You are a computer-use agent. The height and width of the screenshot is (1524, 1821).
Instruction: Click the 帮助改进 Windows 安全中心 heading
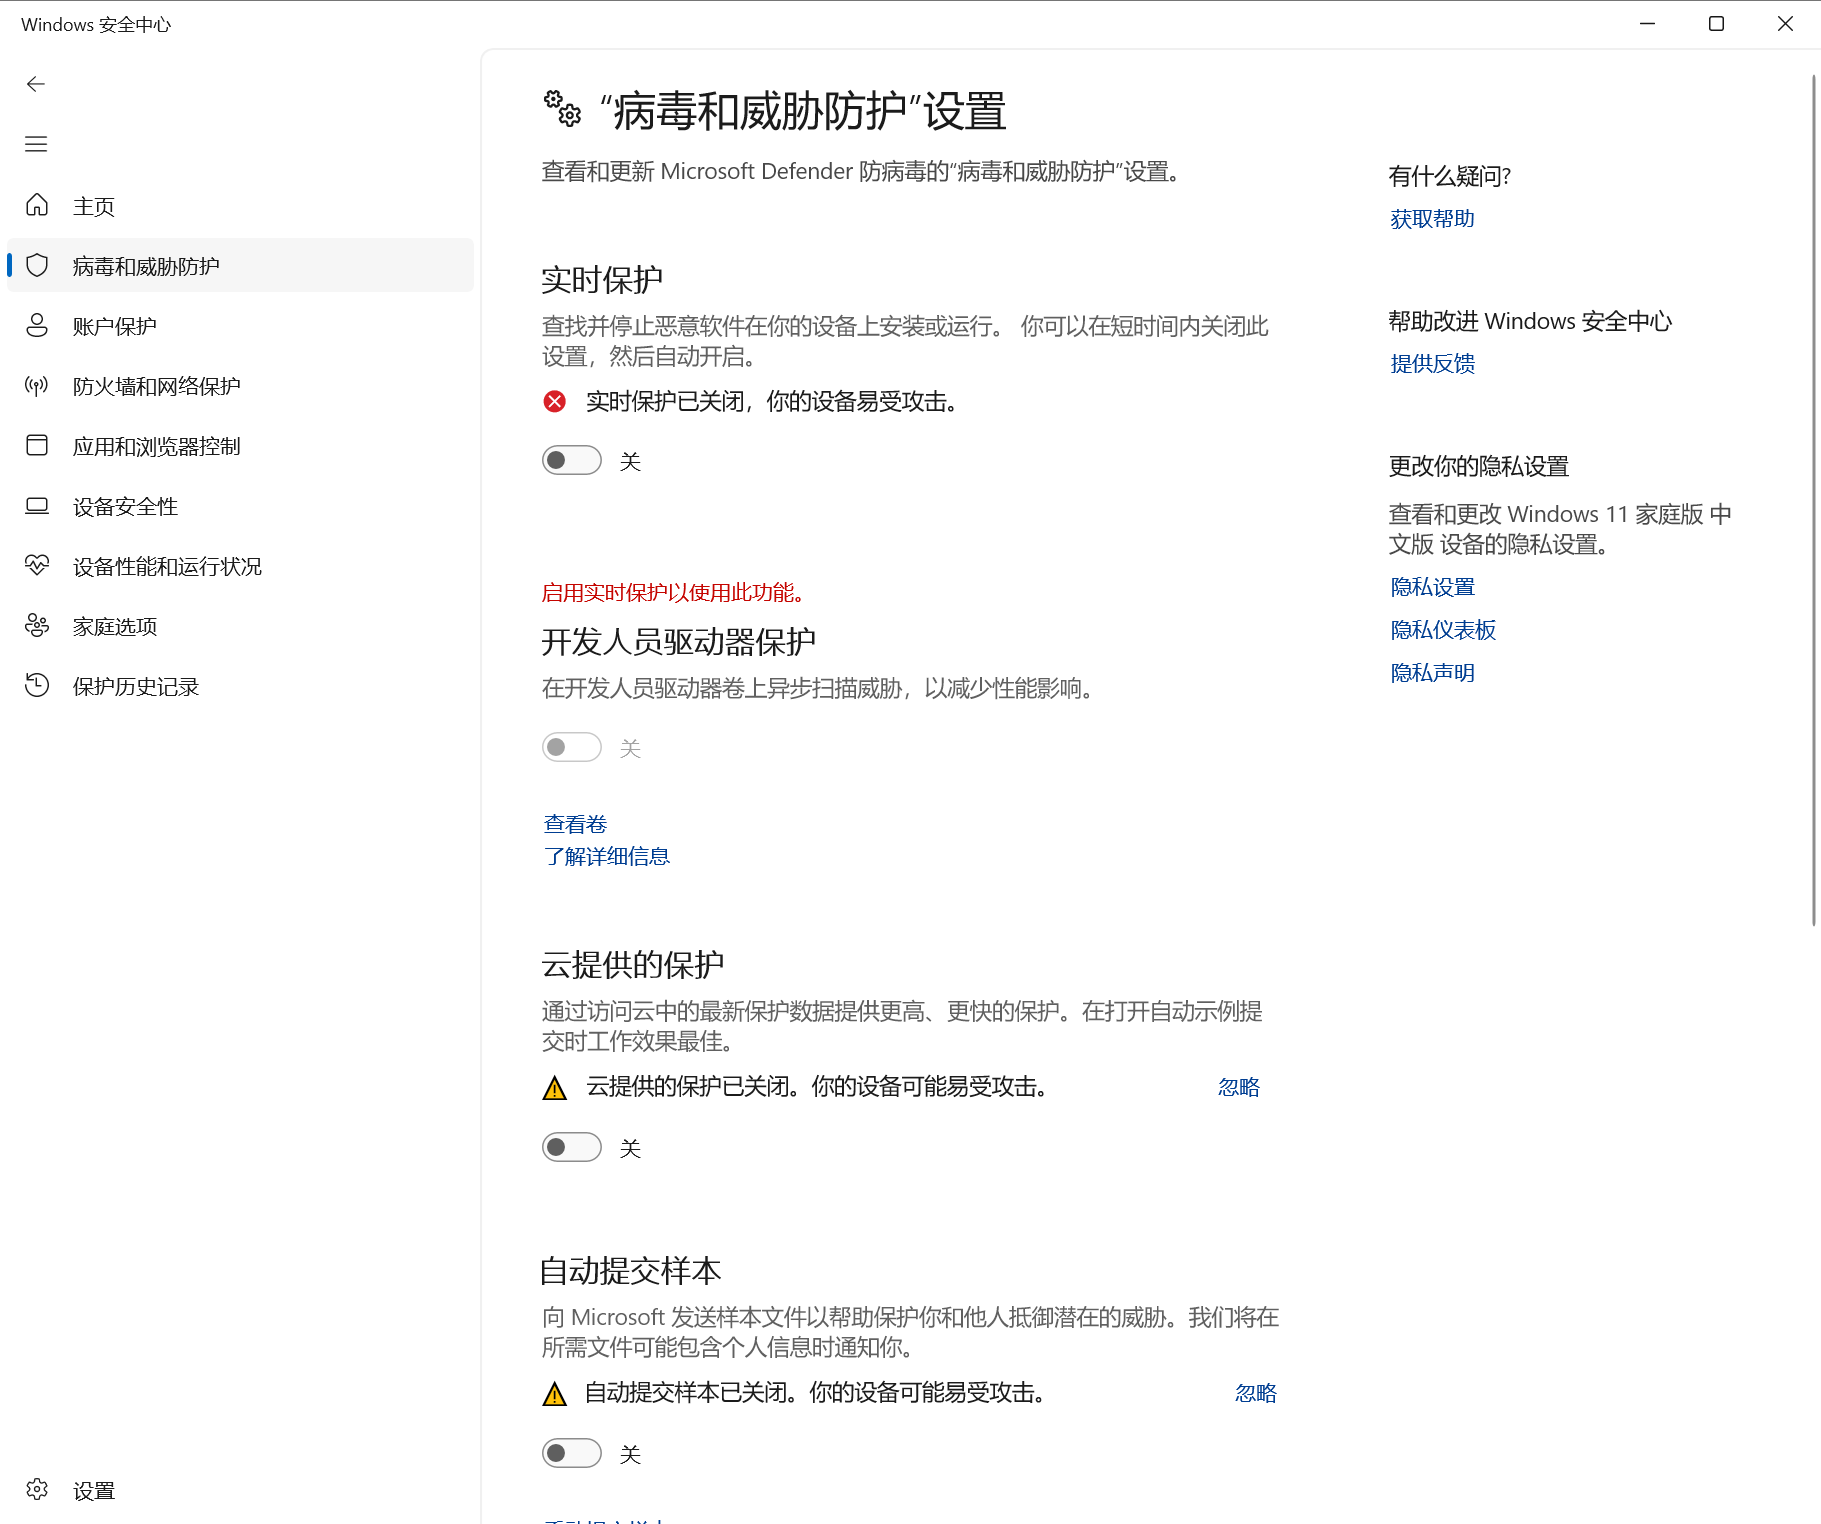(x=1530, y=322)
